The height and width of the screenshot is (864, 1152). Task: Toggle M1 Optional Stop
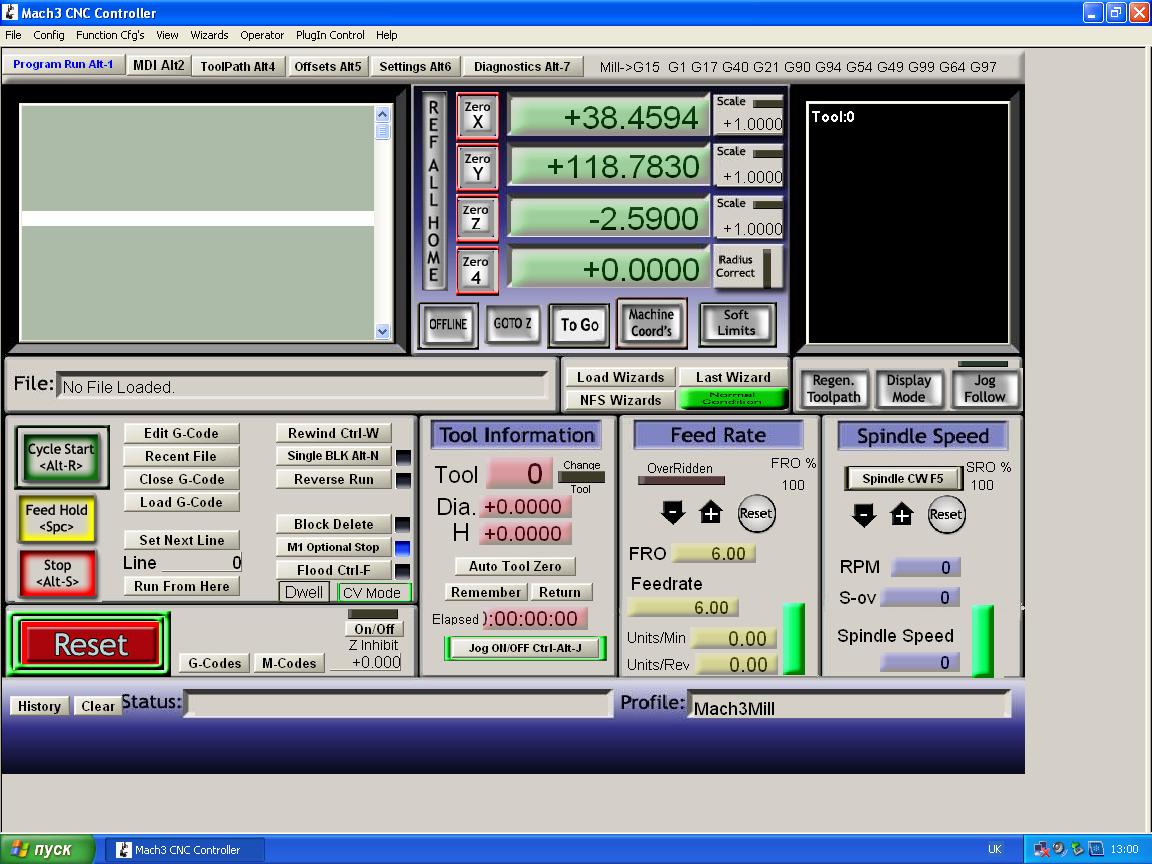coord(334,547)
